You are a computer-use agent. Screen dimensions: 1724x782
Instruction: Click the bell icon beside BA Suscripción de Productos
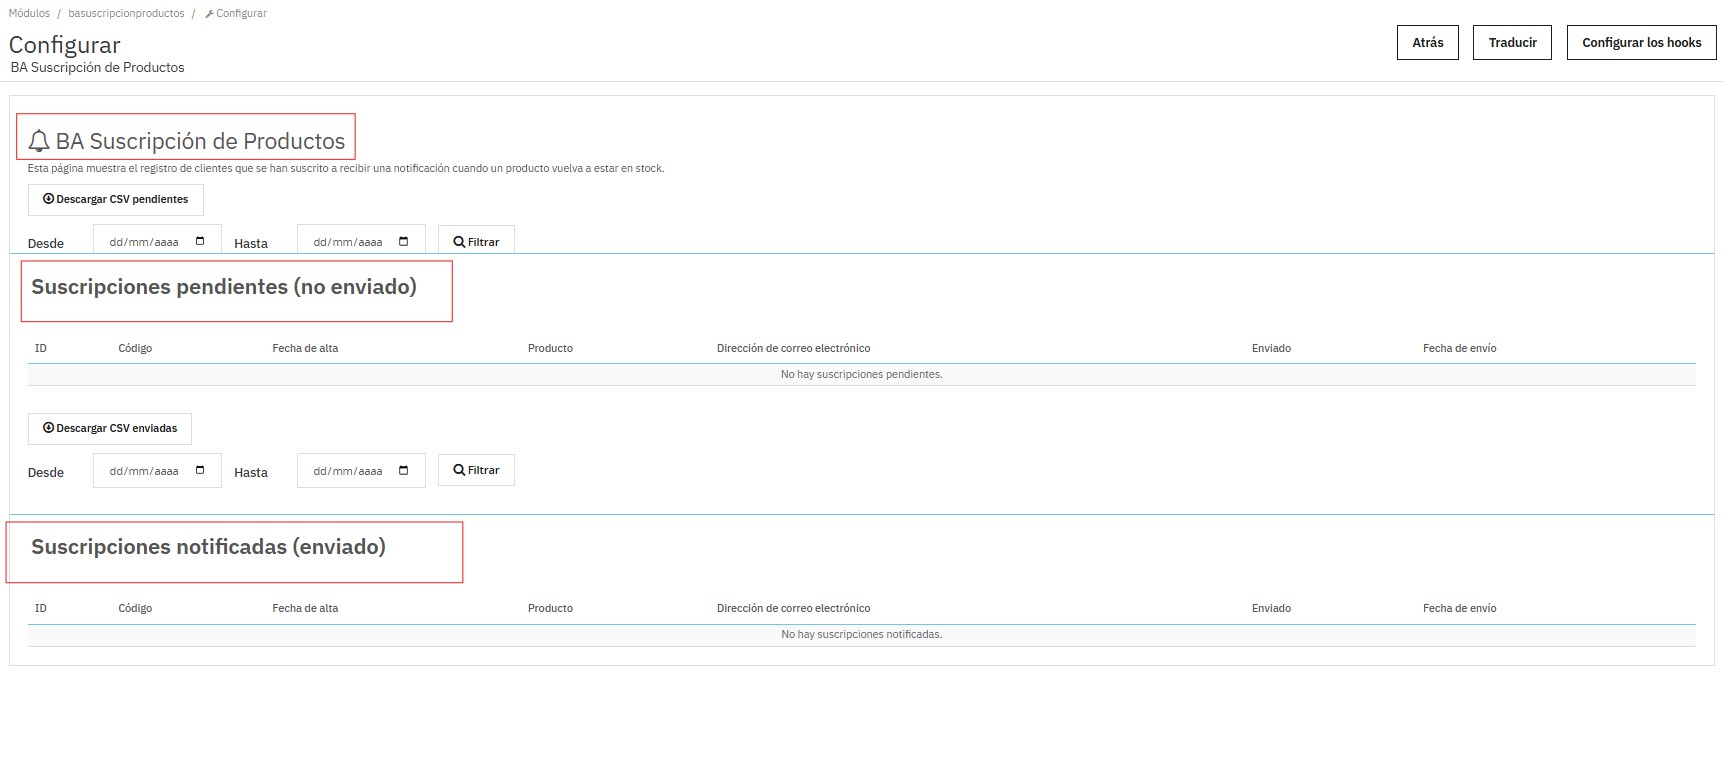click(39, 141)
